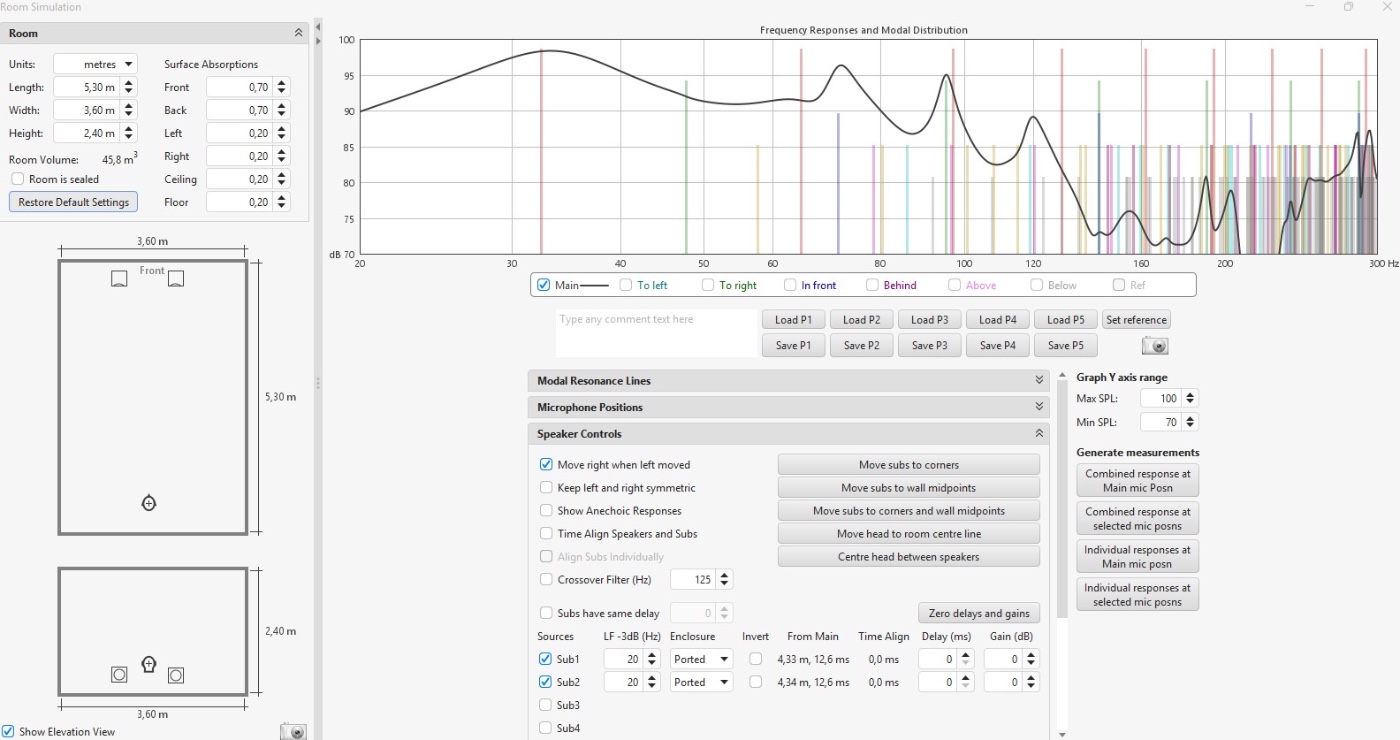Toggle Keep left and right symmetric
This screenshot has width=1400, height=740.
(x=546, y=488)
